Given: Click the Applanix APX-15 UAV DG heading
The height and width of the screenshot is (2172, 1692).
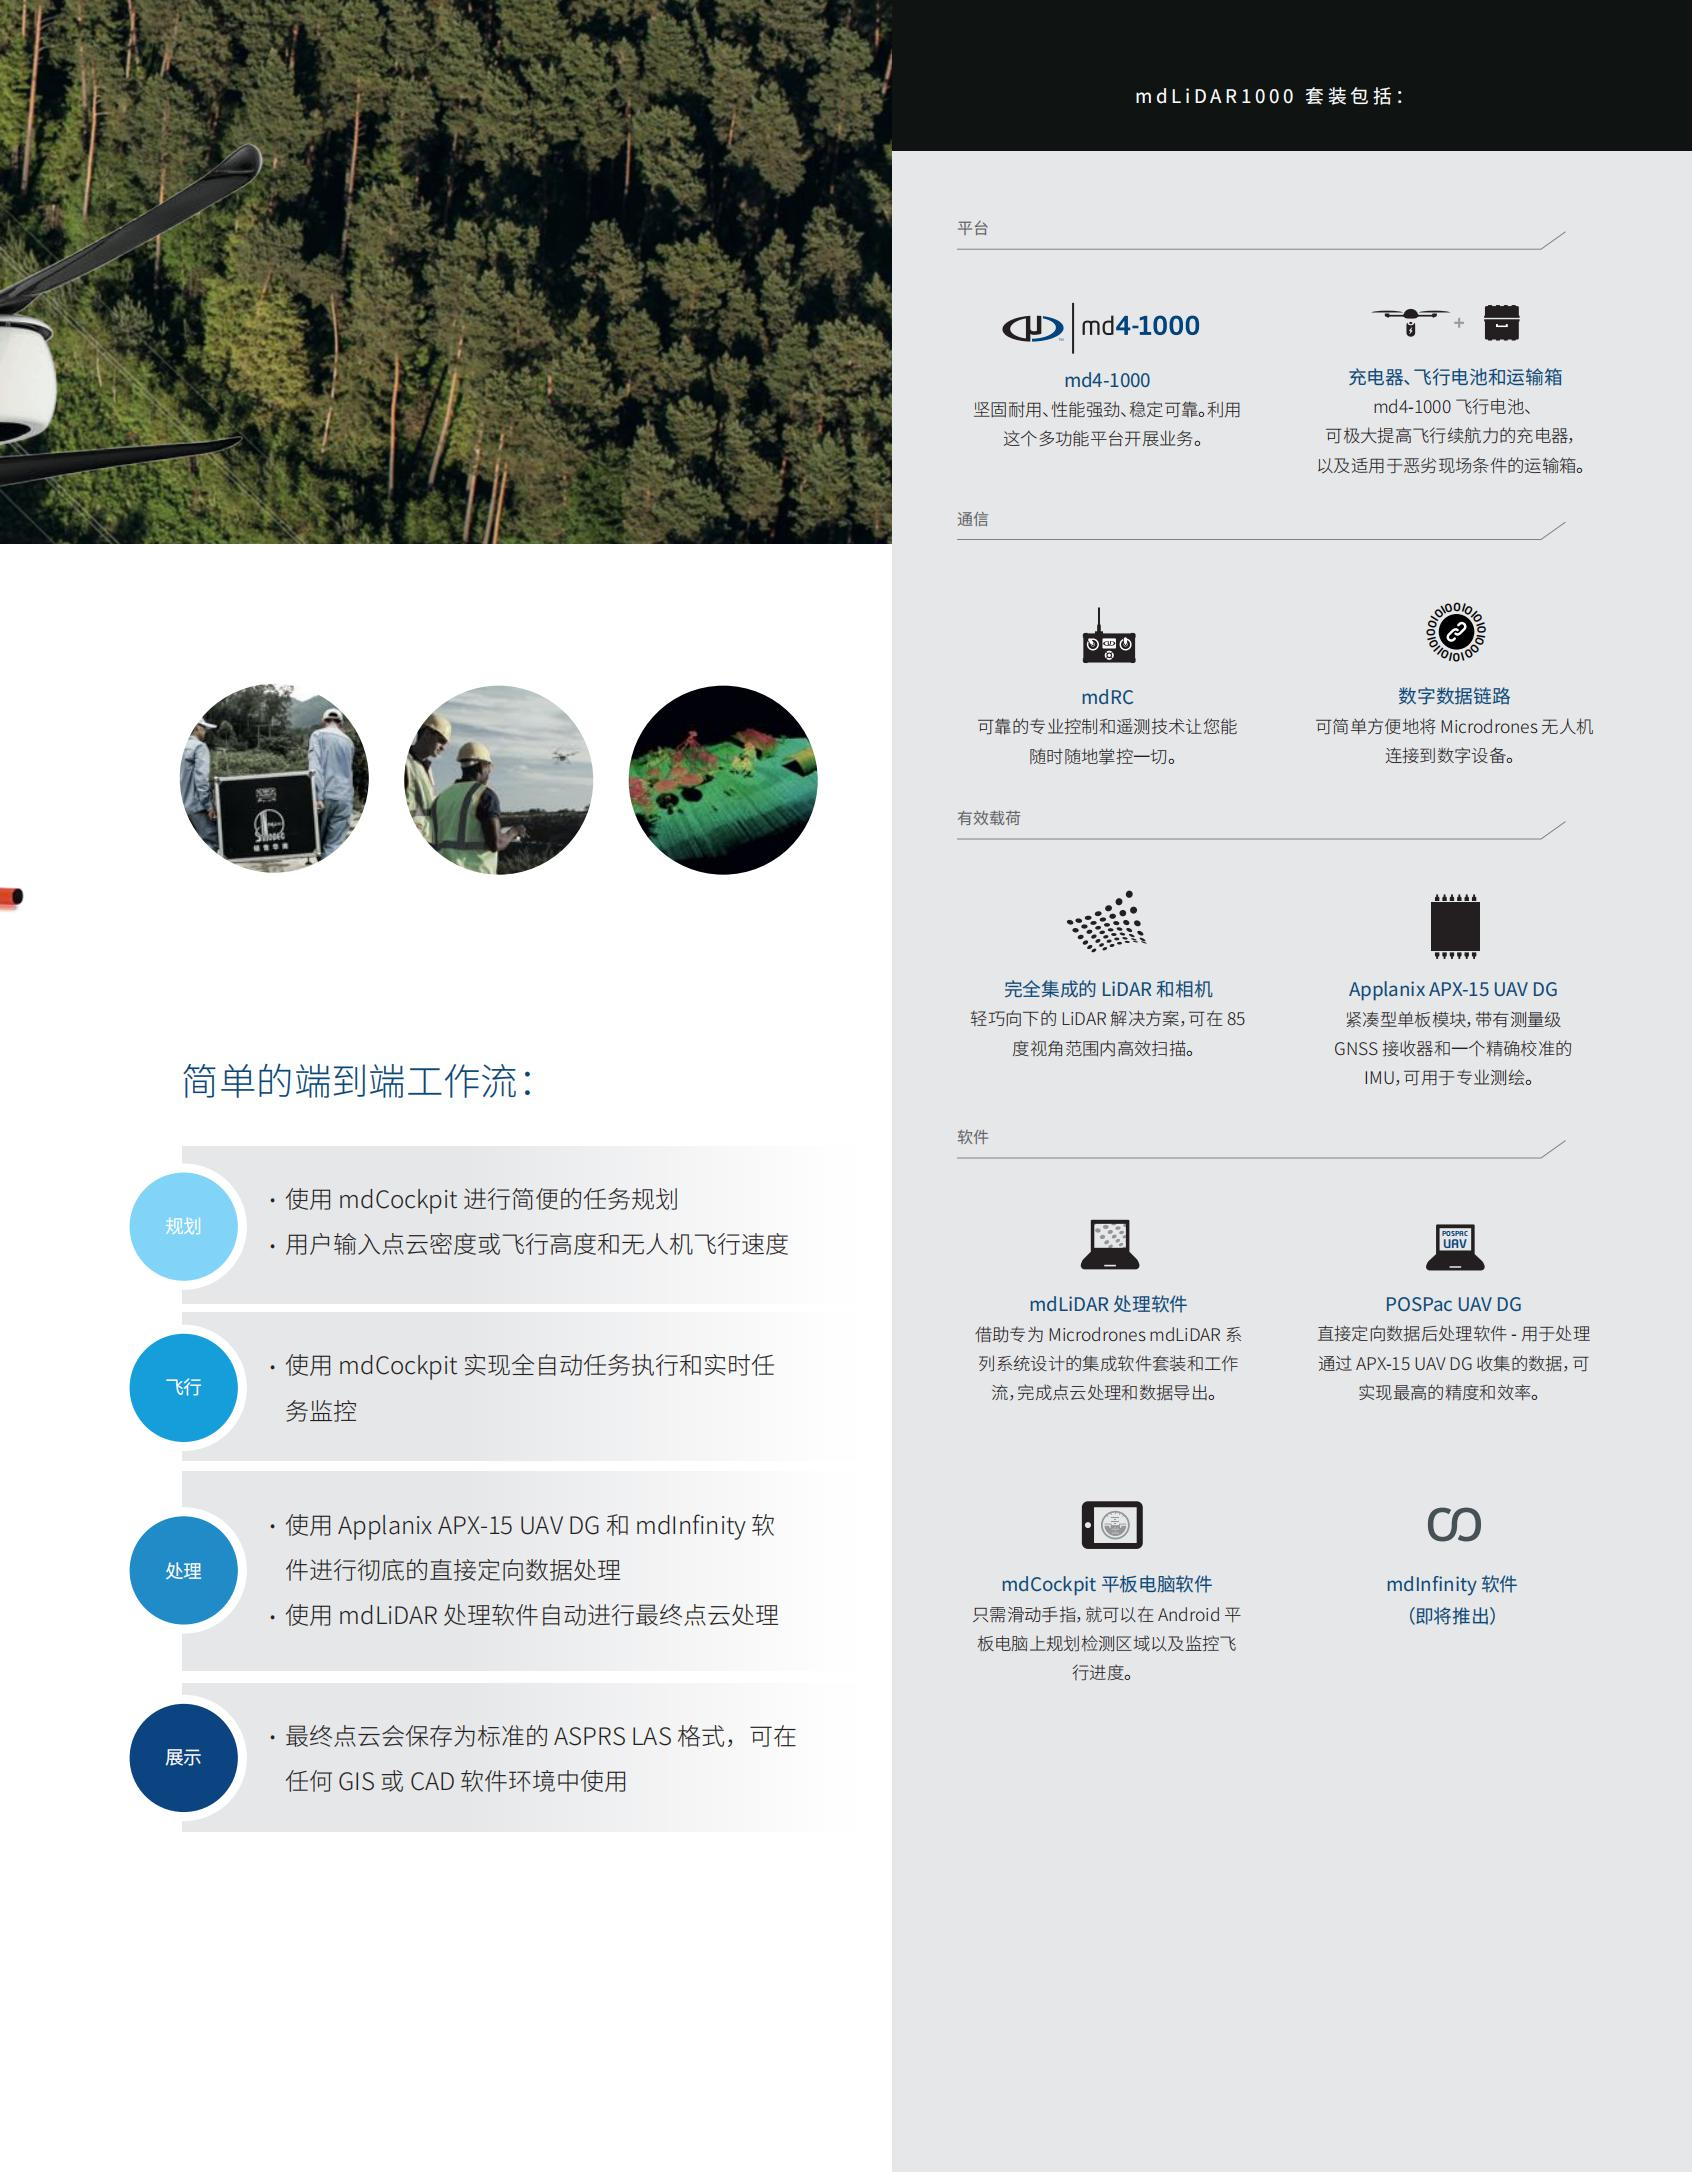Looking at the screenshot, I should tap(1453, 989).
